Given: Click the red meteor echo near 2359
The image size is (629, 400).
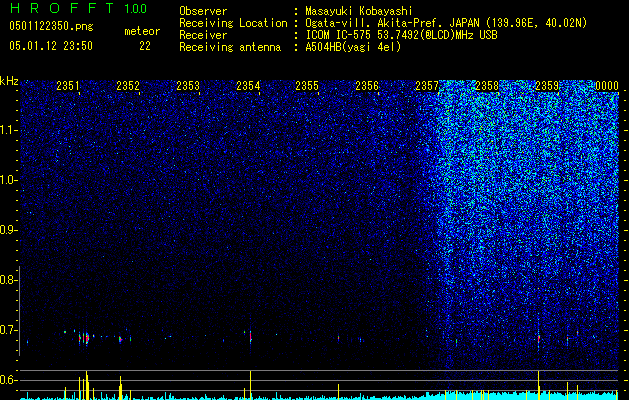Looking at the screenshot, I should click(539, 339).
